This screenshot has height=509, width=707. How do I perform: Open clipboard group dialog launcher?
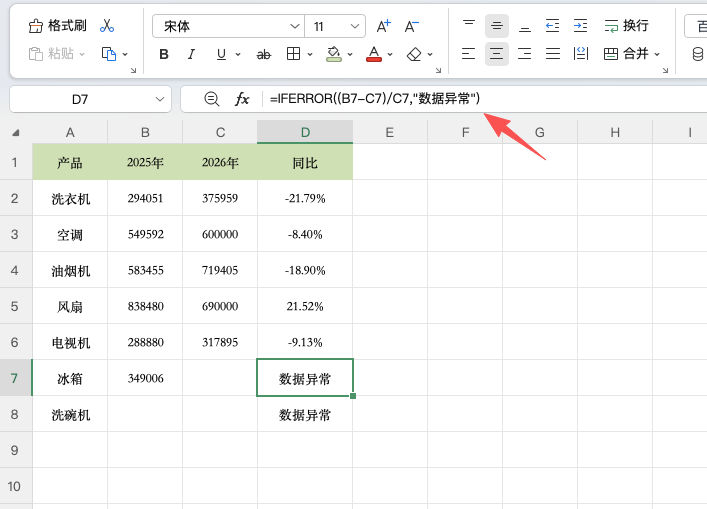(133, 70)
